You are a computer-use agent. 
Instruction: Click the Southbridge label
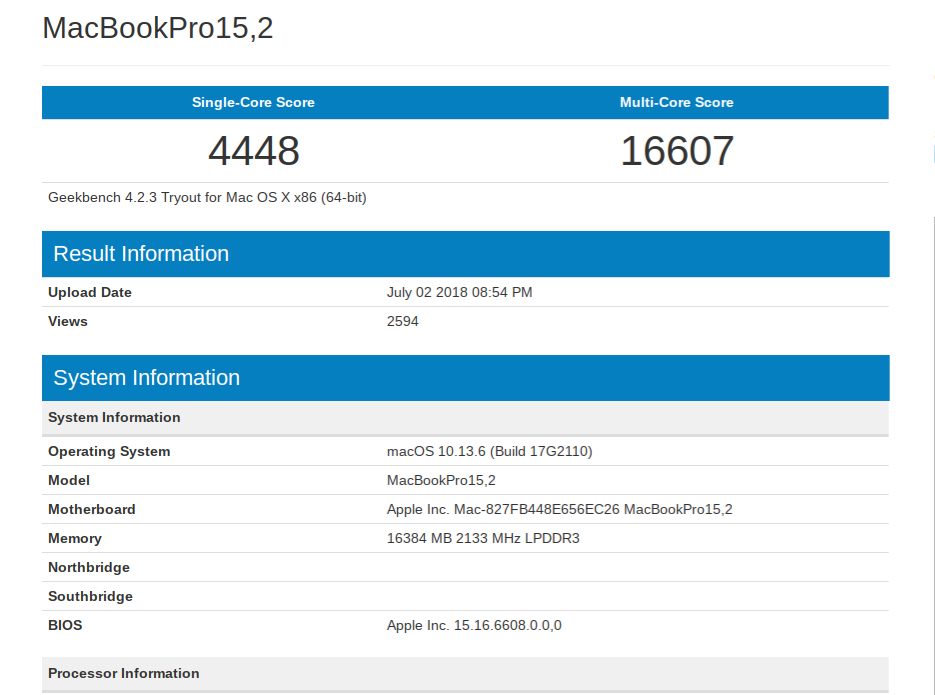coord(91,597)
